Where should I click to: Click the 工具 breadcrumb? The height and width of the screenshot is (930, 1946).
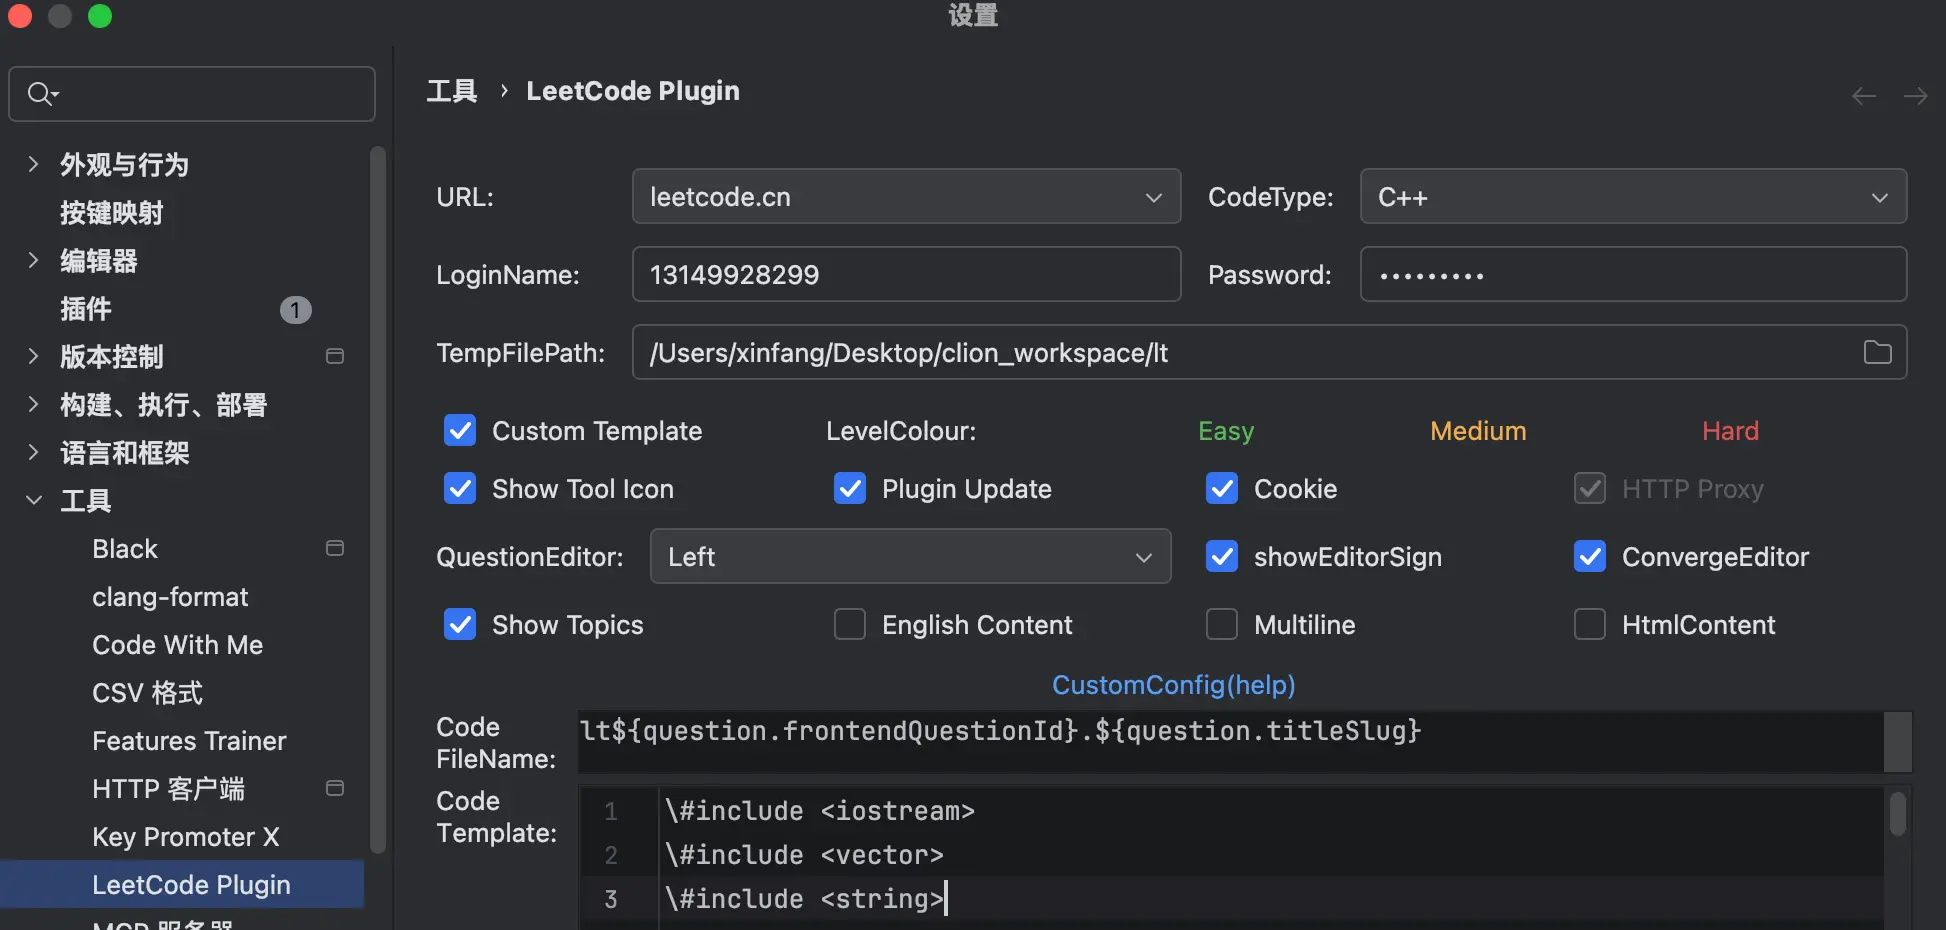(452, 91)
